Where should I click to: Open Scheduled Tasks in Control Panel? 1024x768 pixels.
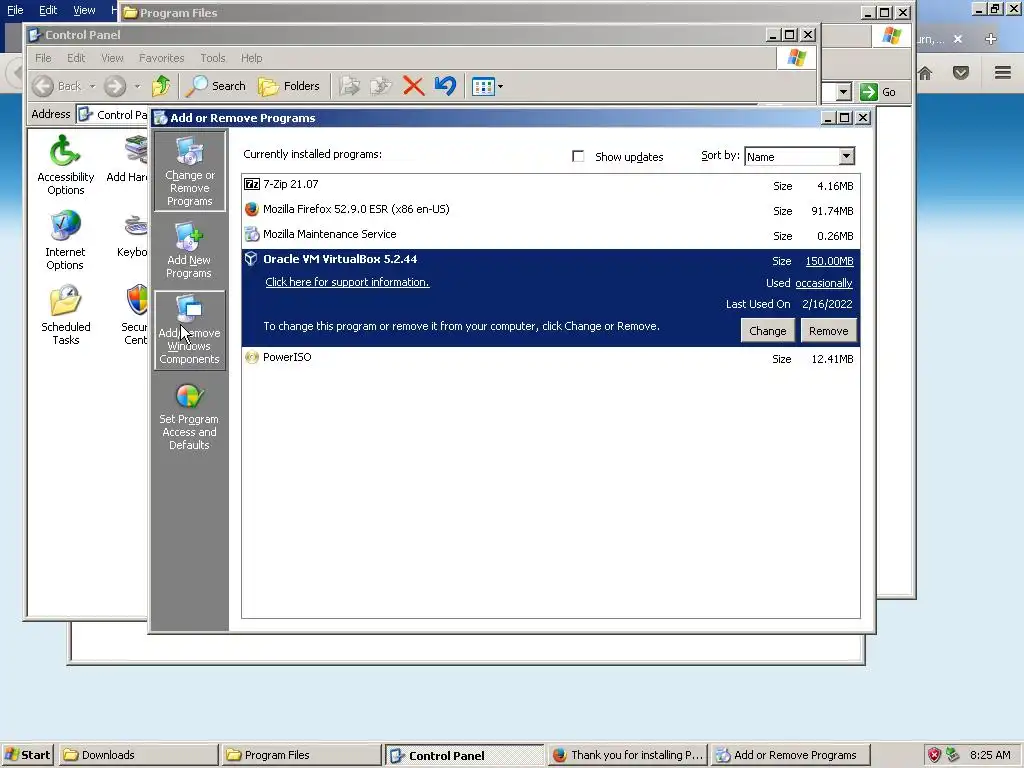click(65, 315)
